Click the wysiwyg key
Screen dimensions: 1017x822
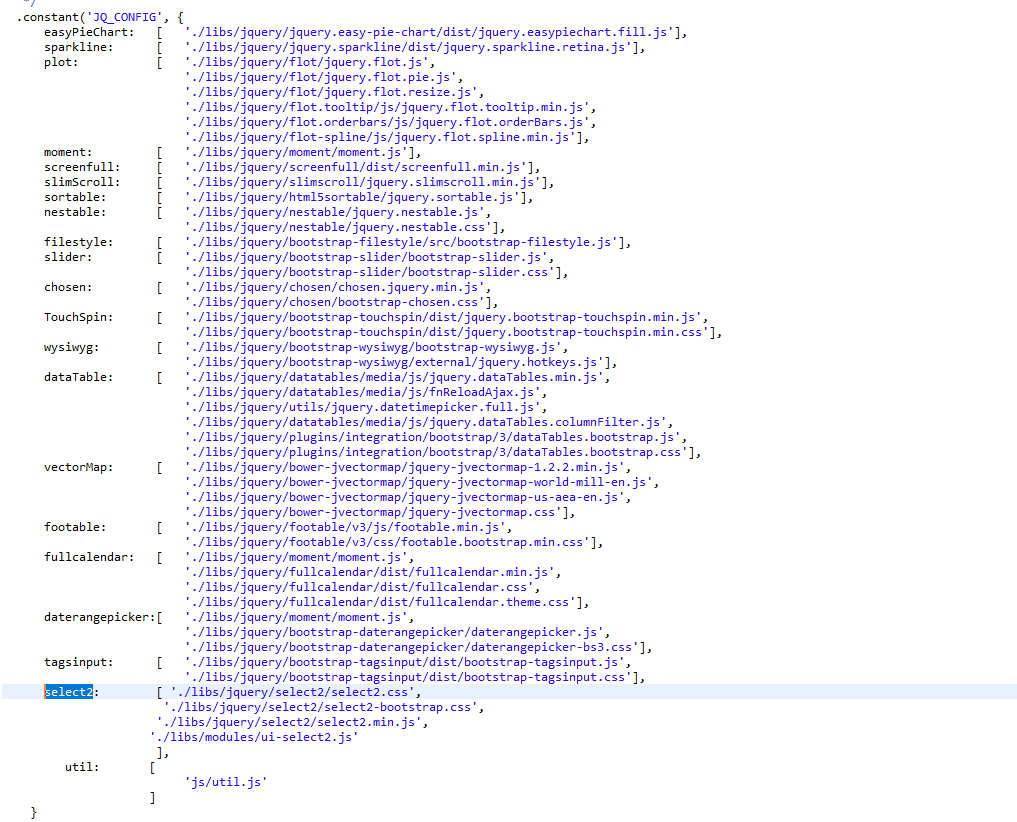[x=71, y=346]
